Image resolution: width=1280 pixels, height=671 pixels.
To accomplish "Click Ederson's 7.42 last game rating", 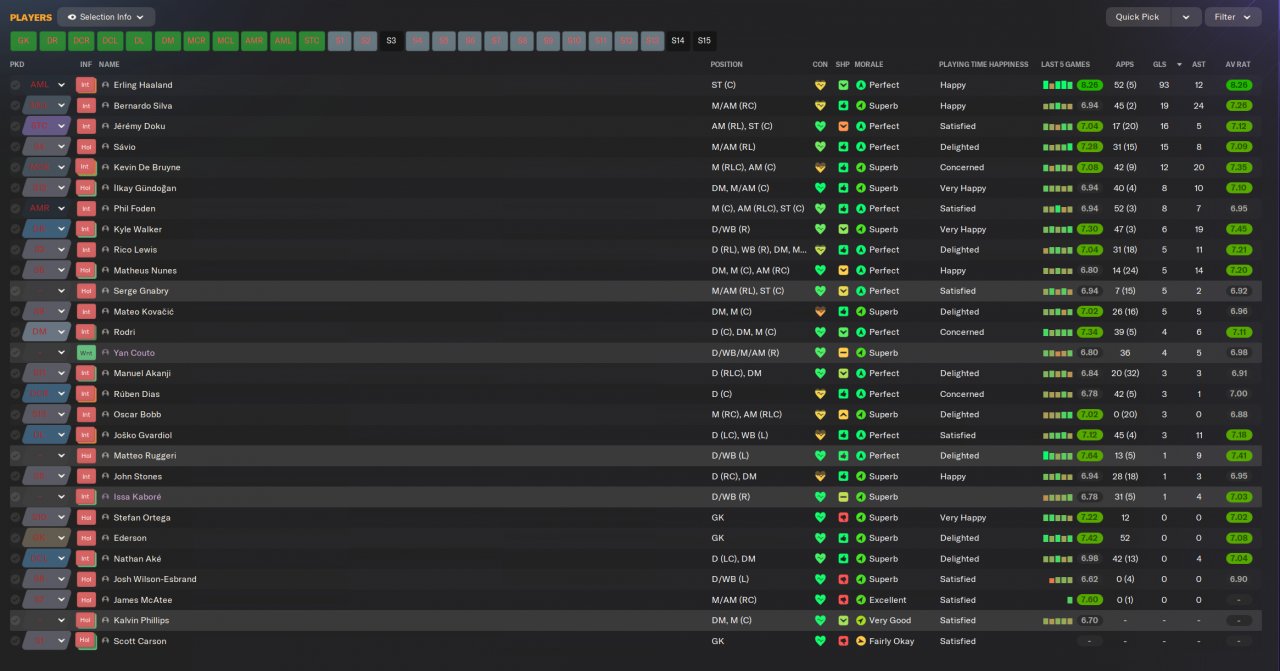I will (1090, 538).
